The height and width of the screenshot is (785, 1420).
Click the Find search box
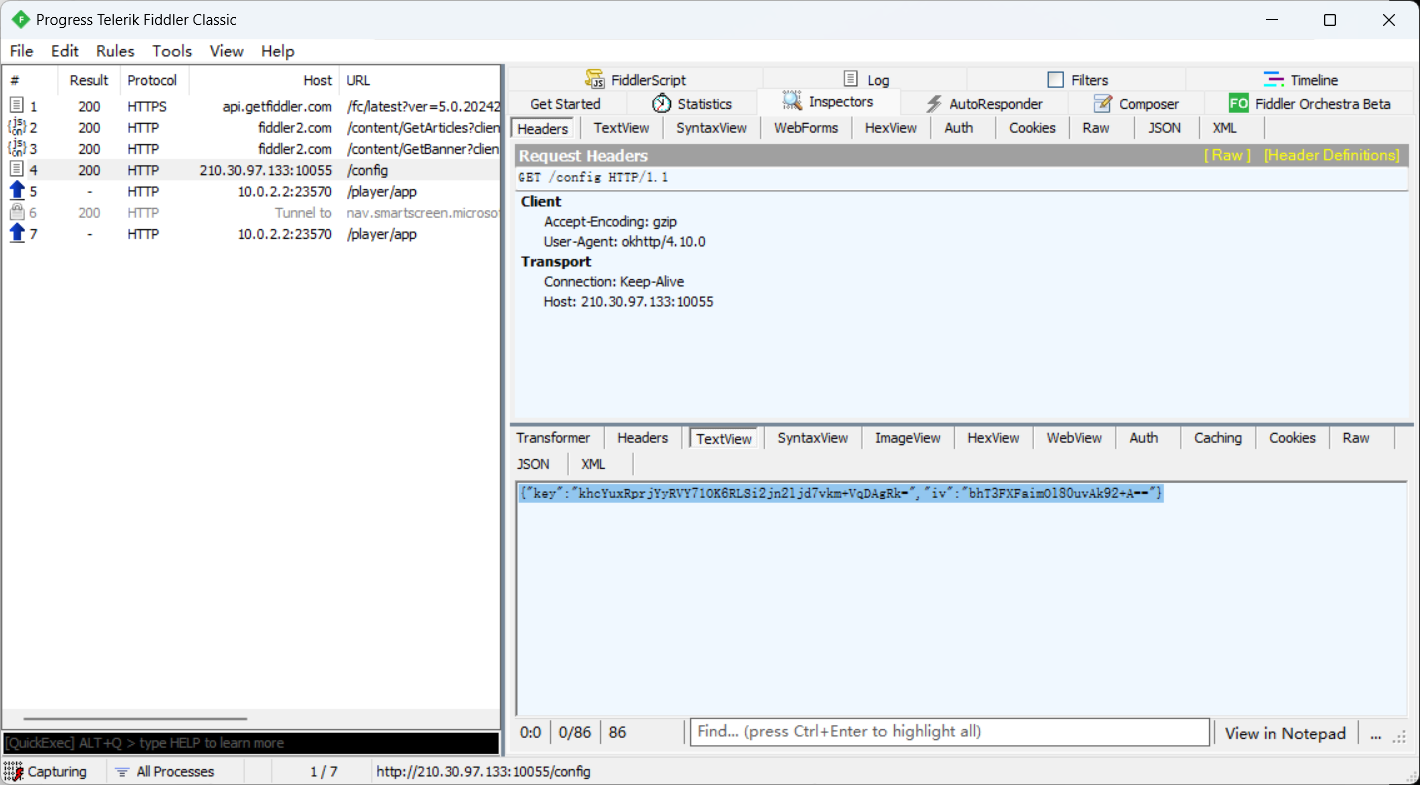pyautogui.click(x=949, y=732)
